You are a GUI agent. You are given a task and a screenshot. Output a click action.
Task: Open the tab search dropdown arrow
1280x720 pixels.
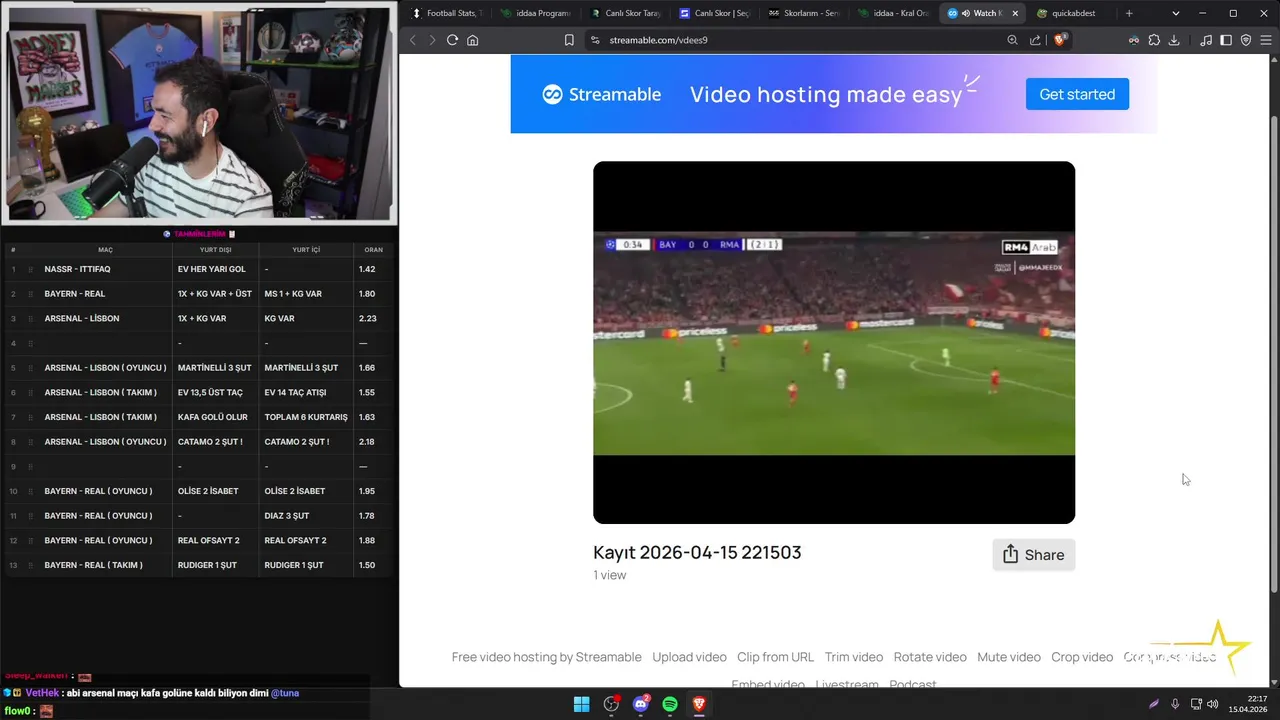(x=1175, y=13)
